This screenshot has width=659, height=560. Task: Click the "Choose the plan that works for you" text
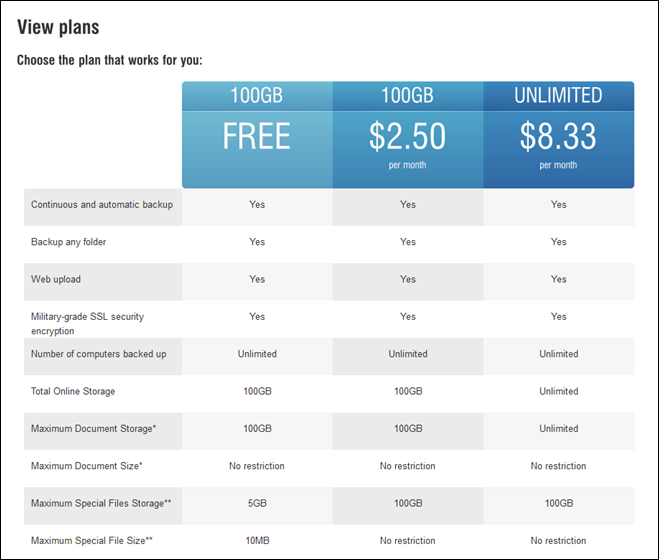110,60
